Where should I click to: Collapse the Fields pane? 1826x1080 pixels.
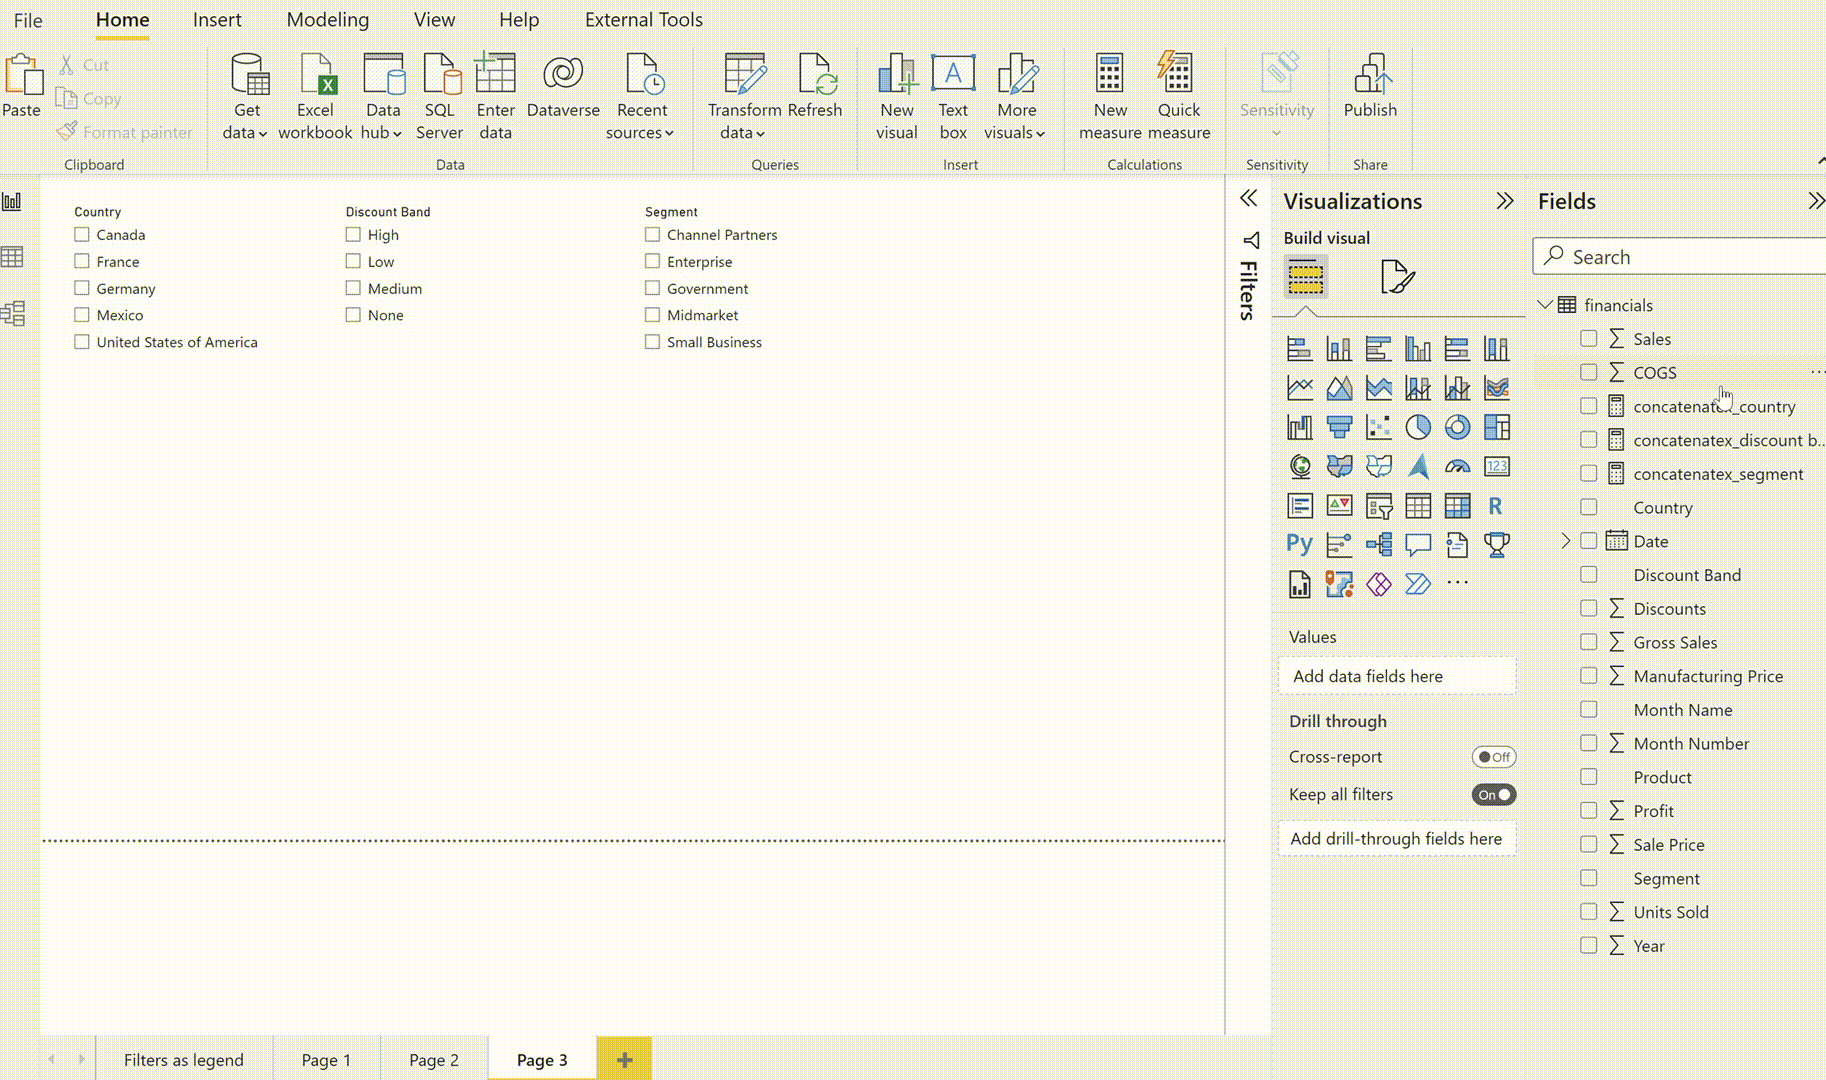coord(1815,201)
